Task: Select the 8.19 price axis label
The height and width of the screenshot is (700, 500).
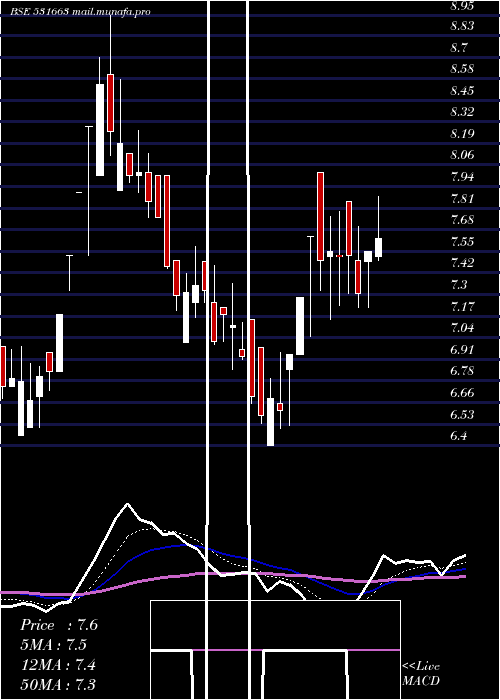Action: (462, 133)
